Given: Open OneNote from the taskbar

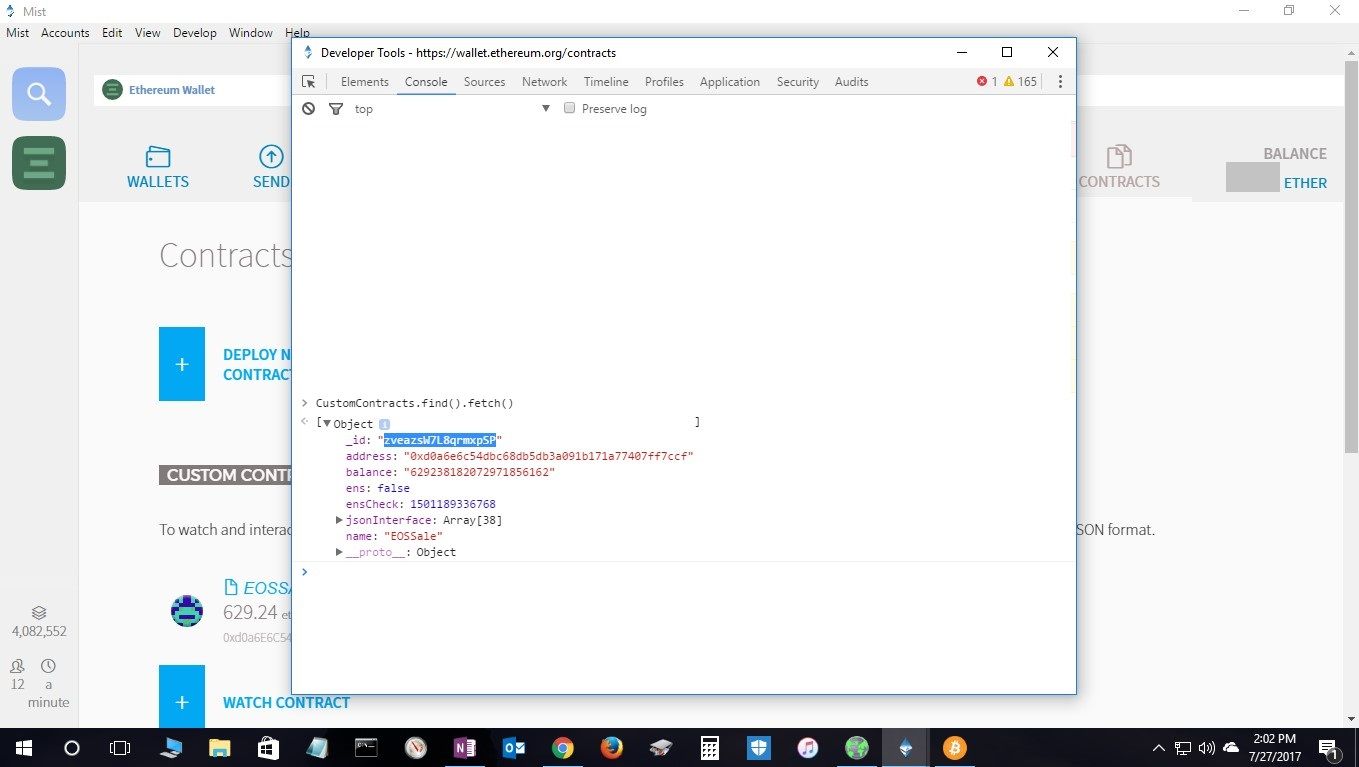Looking at the screenshot, I should [x=465, y=748].
